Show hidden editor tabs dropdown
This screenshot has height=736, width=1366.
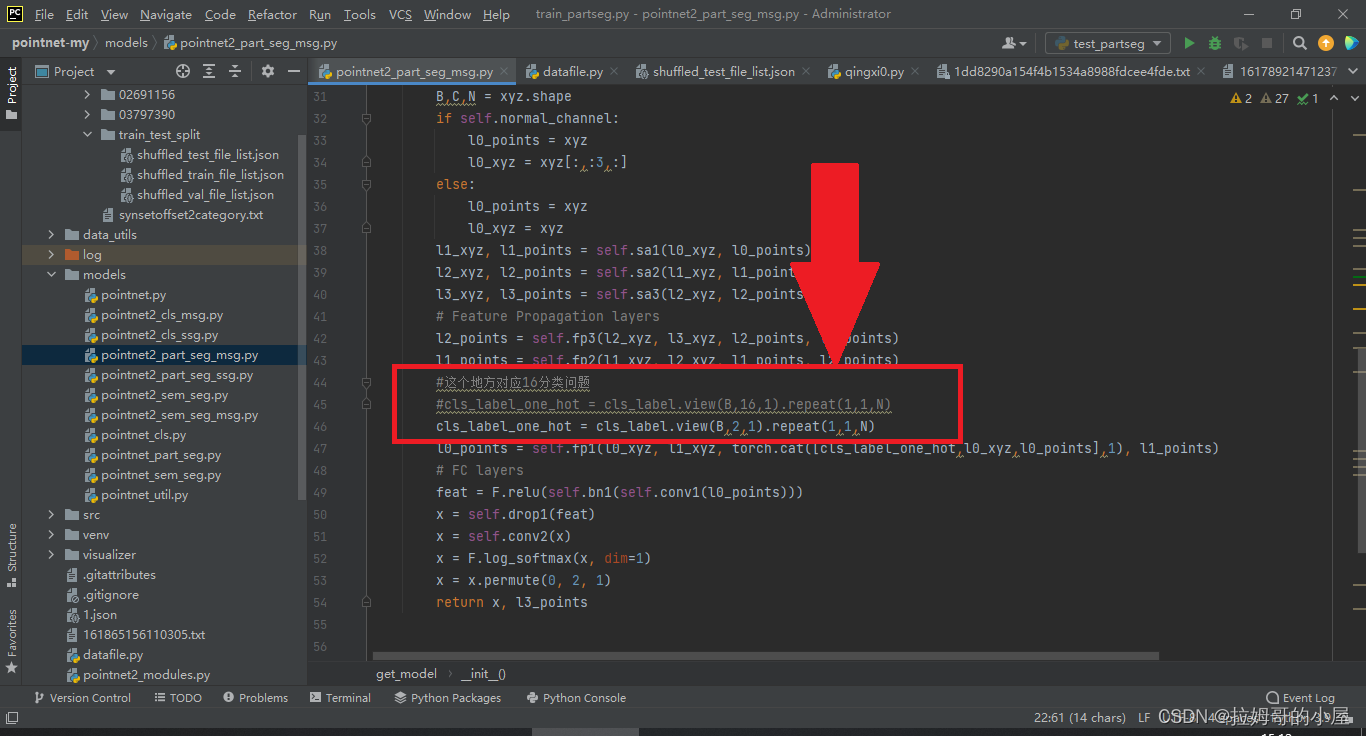pyautogui.click(x=1351, y=72)
